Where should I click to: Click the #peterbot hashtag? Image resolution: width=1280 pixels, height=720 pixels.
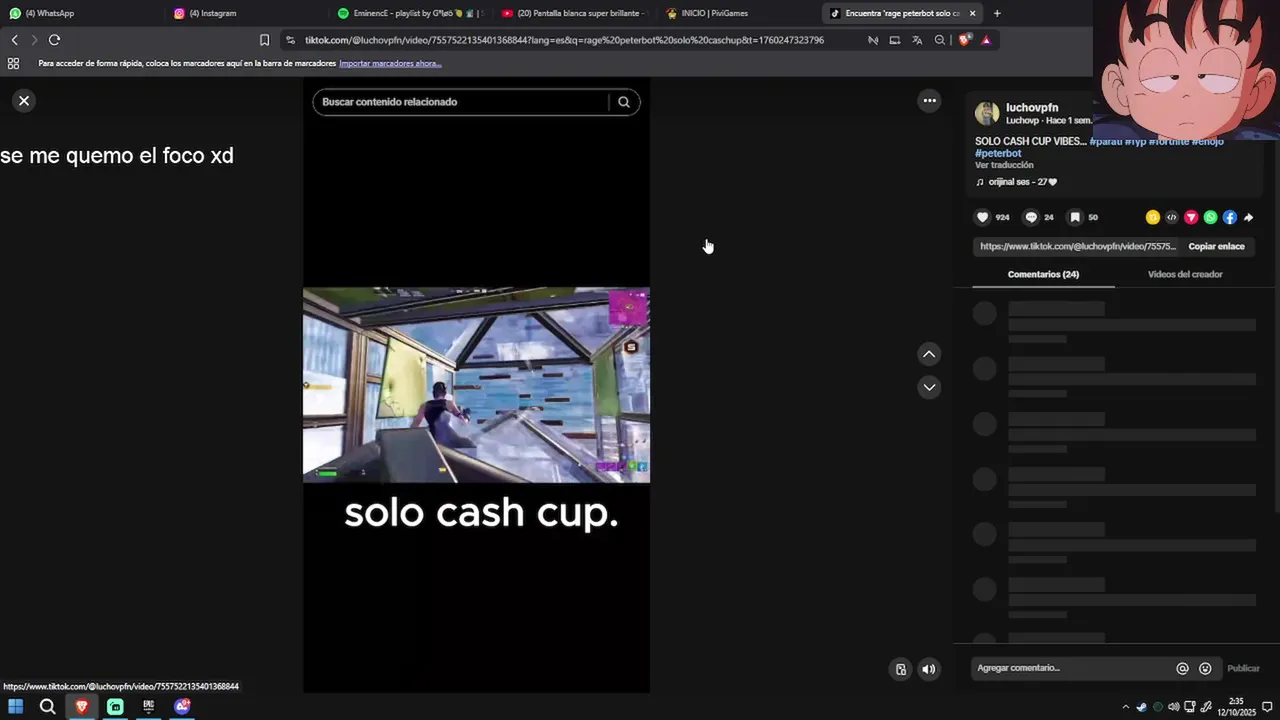pyautogui.click(x=998, y=153)
